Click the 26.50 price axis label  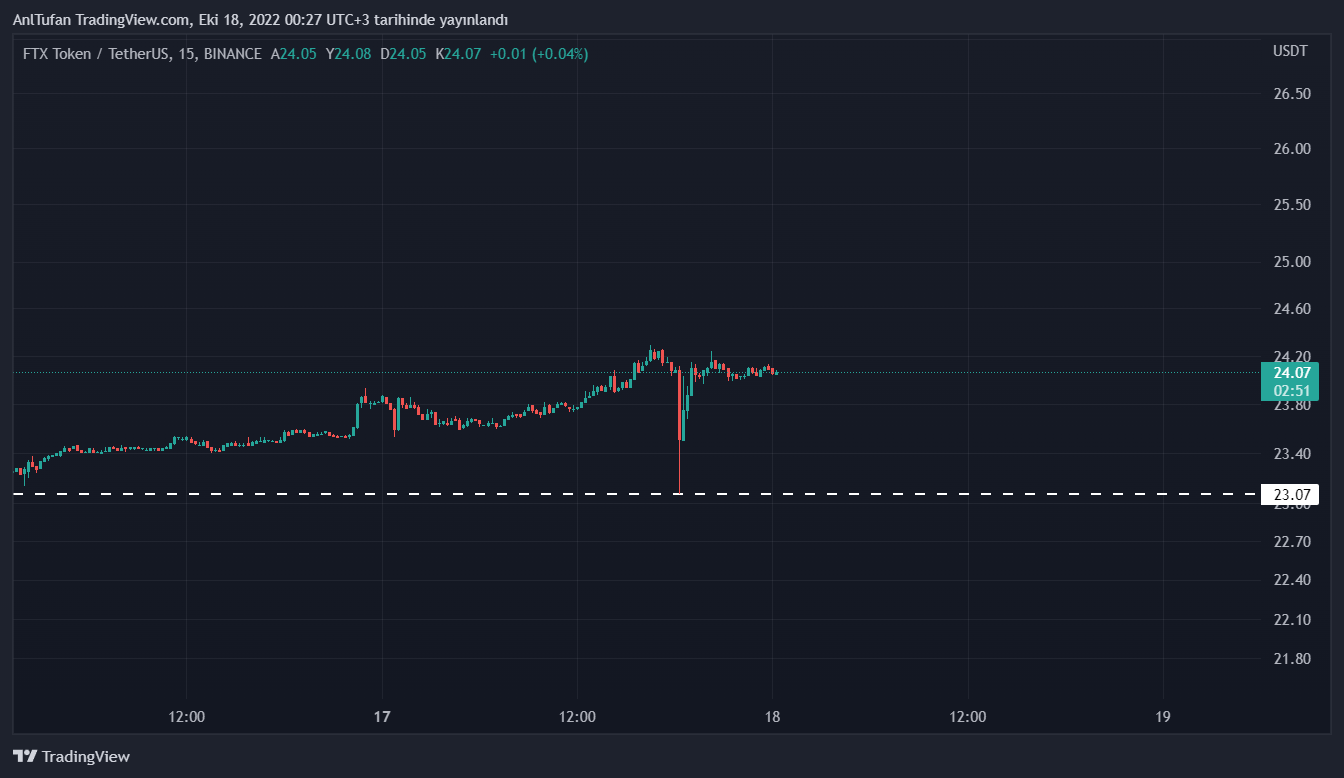[x=1291, y=94]
